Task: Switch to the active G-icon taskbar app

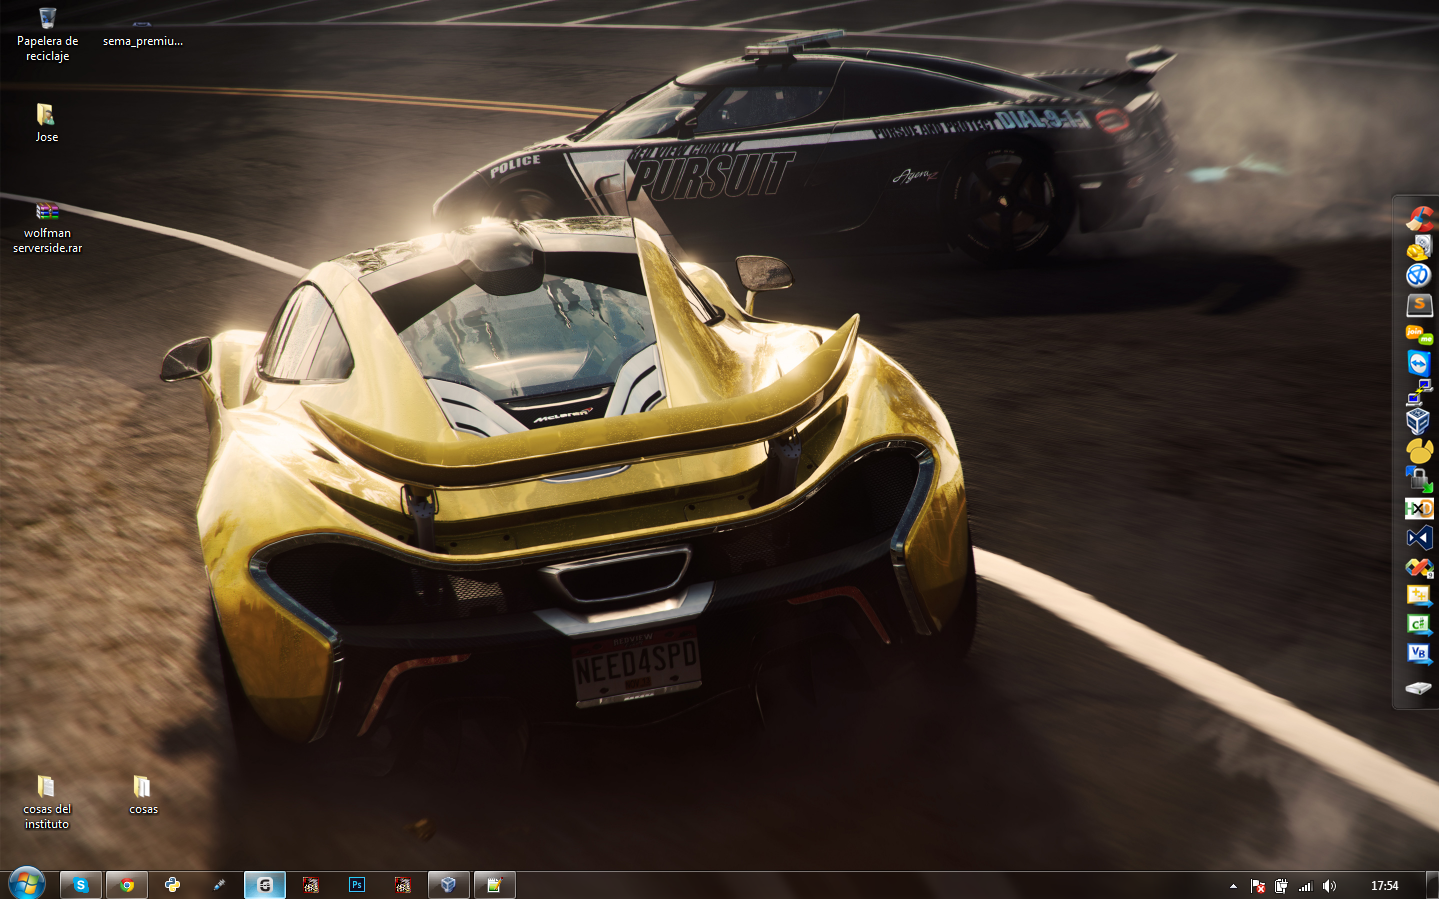Action: (x=265, y=885)
